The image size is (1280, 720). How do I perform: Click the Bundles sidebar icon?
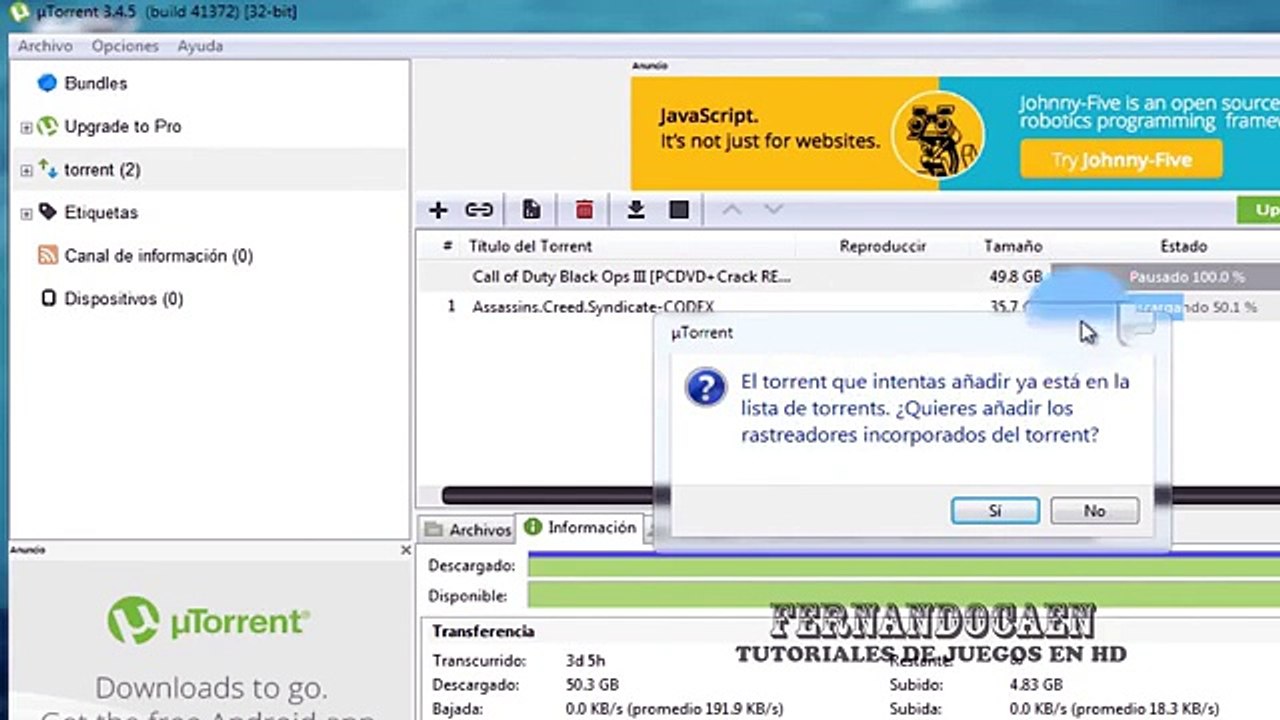coord(47,83)
